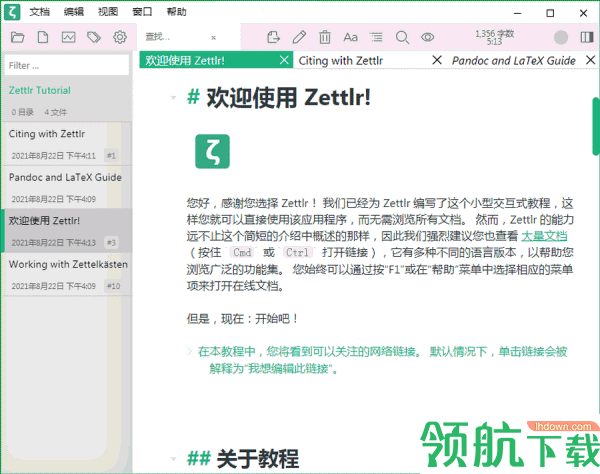The image size is (600, 474).
Task: Clear the global search field x
Action: (x=214, y=37)
